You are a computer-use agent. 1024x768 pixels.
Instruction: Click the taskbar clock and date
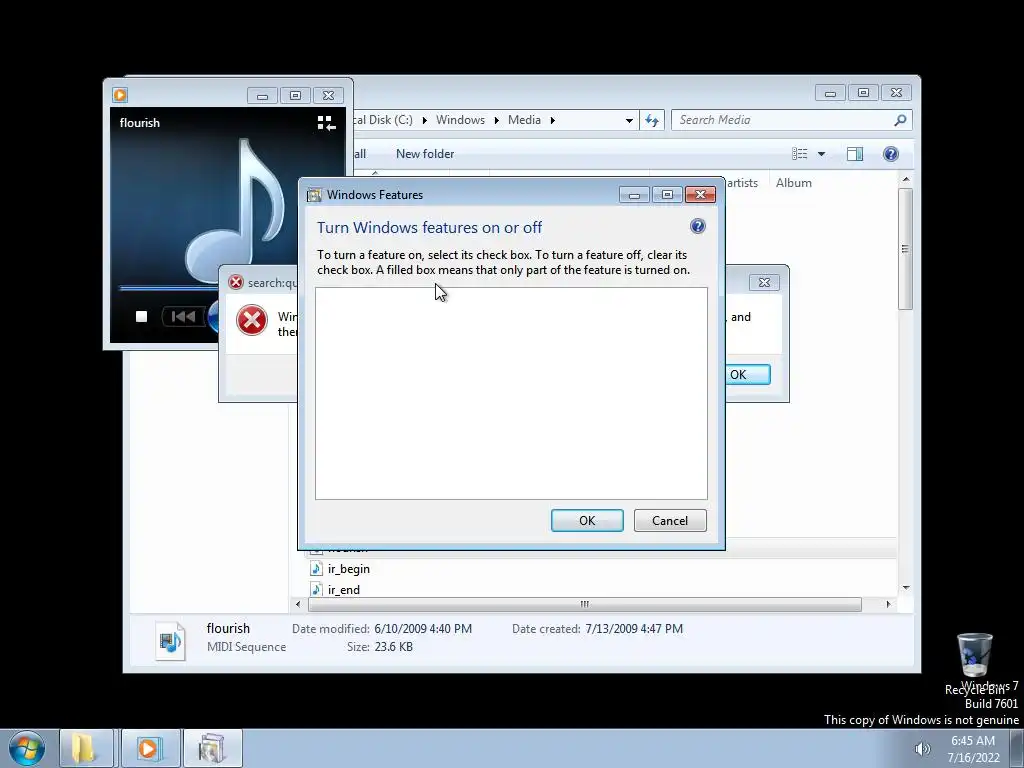point(973,749)
